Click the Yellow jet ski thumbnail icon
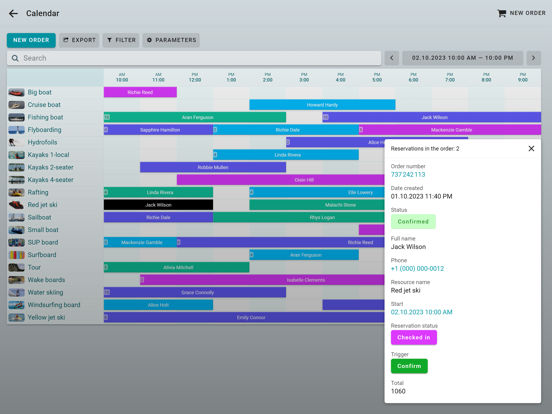Screen dimensions: 552x414 coord(17,318)
